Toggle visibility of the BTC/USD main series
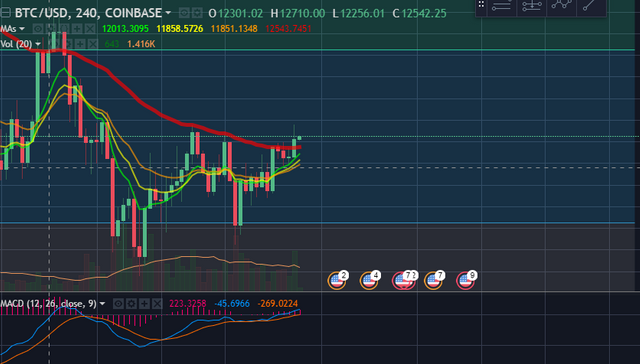This screenshot has width=640, height=364. 184,13
